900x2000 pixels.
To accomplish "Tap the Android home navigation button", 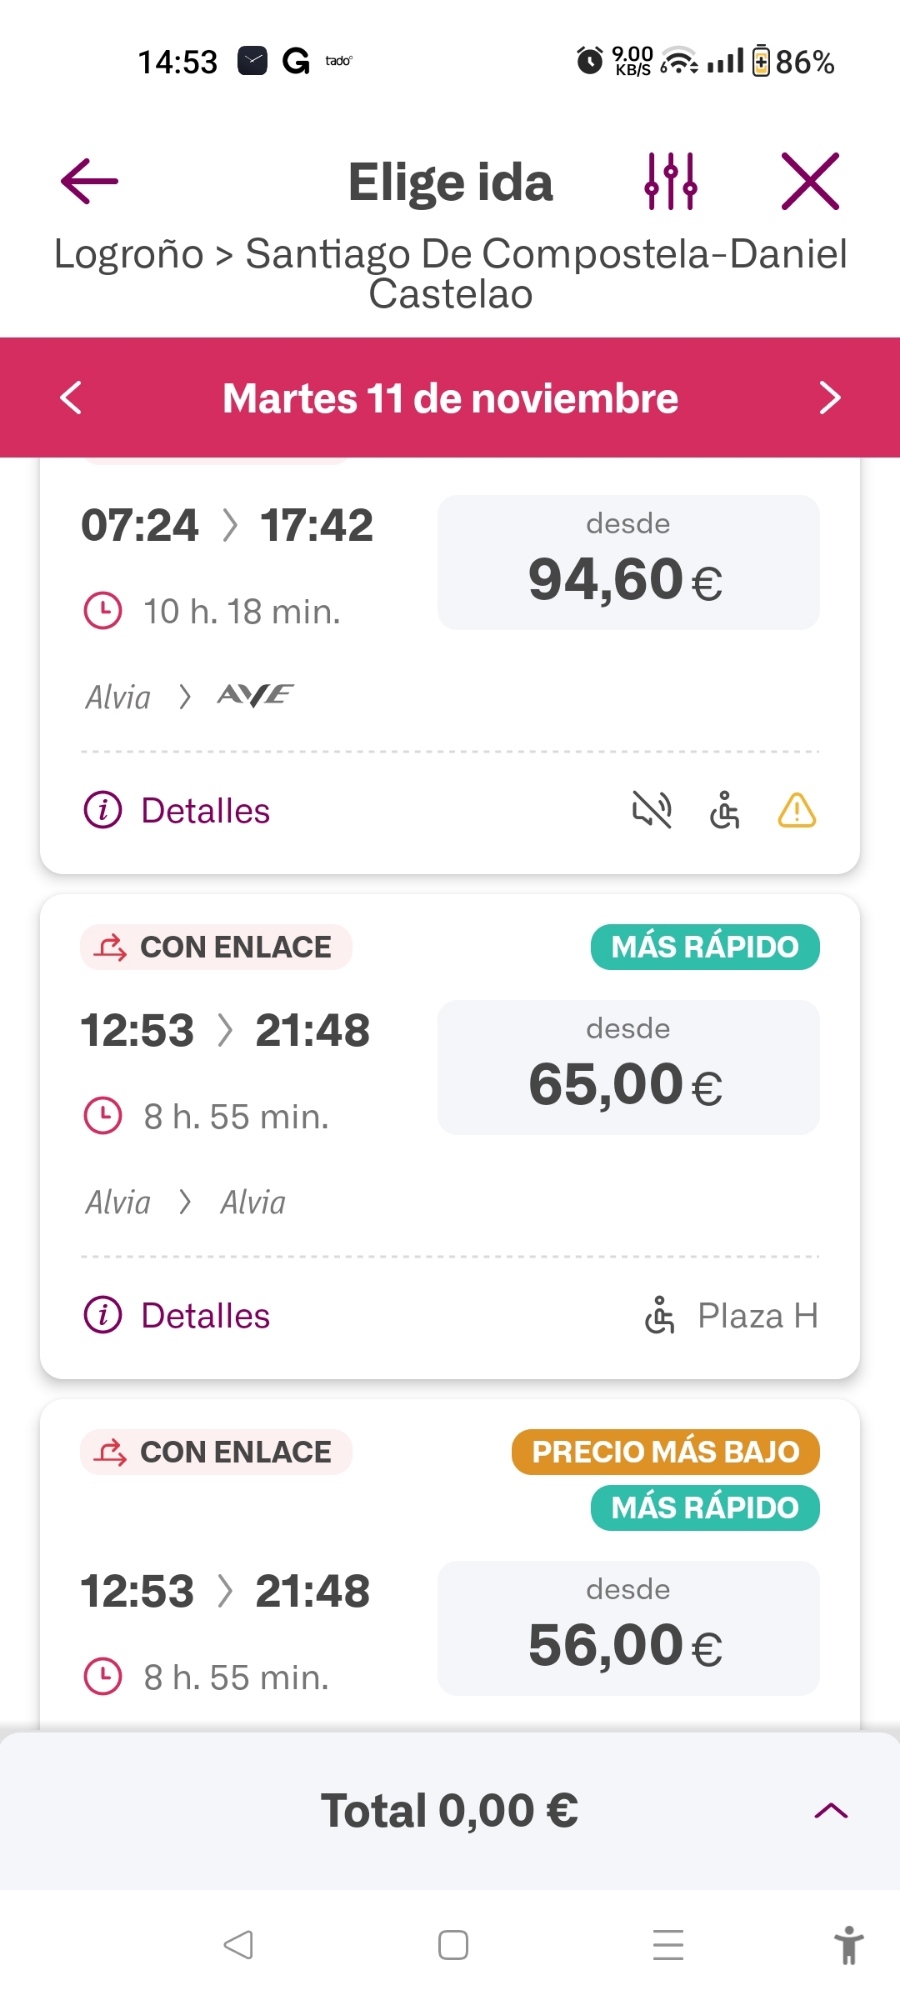I will (453, 1945).
